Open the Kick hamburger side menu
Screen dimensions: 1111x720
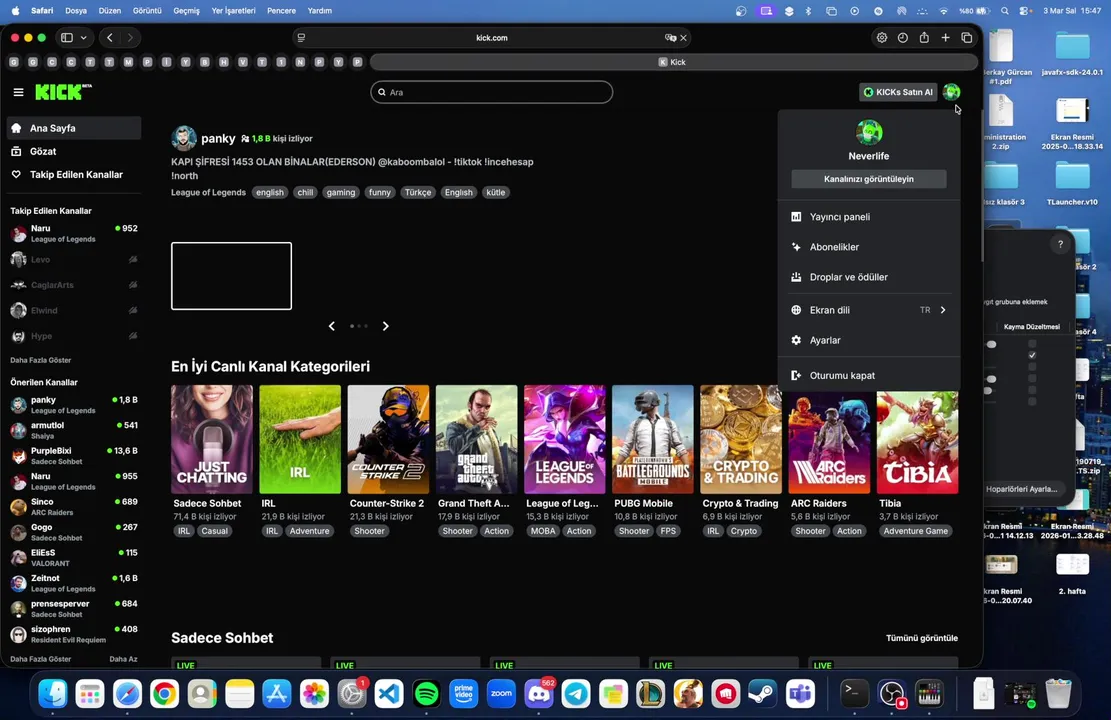pyautogui.click(x=18, y=92)
